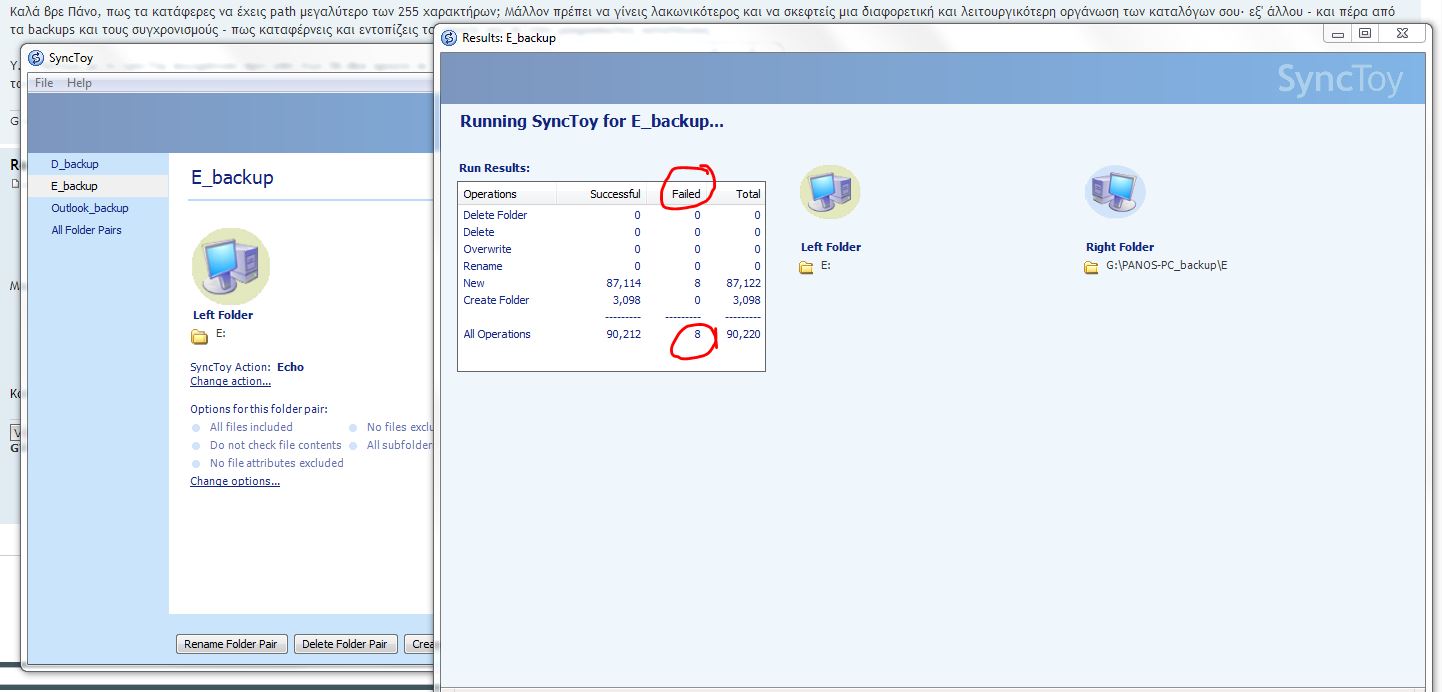Screen dimensions: 1442x692
Task: Click the 'All files included' option text
Action: [251, 427]
